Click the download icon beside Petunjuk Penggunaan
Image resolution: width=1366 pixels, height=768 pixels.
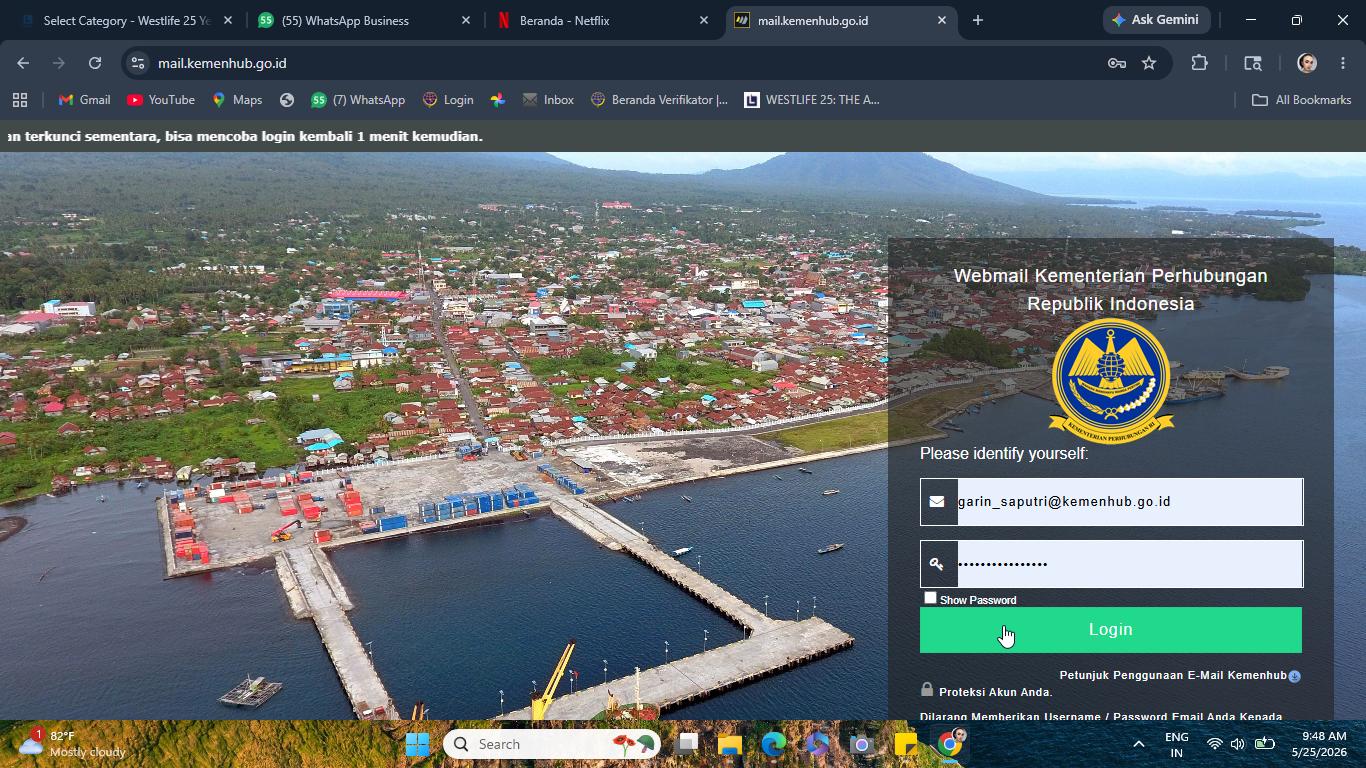[1294, 677]
